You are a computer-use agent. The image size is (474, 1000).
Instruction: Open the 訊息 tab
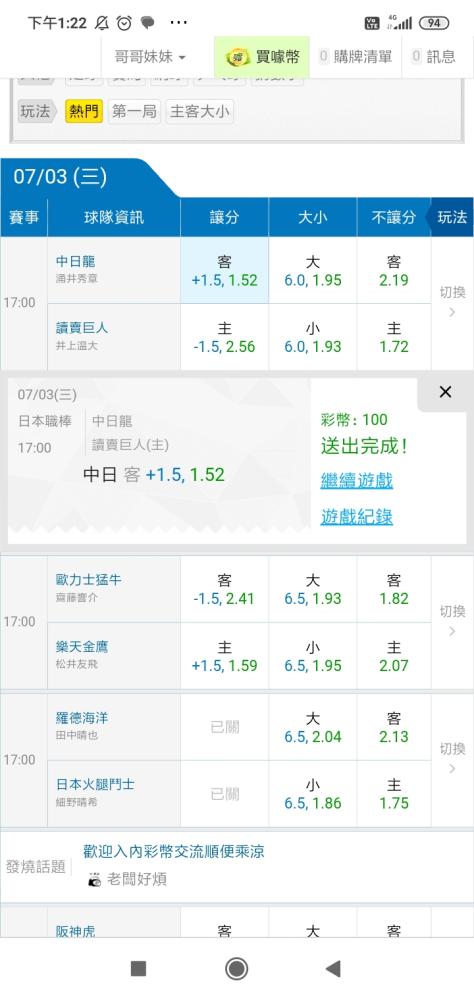(434, 57)
